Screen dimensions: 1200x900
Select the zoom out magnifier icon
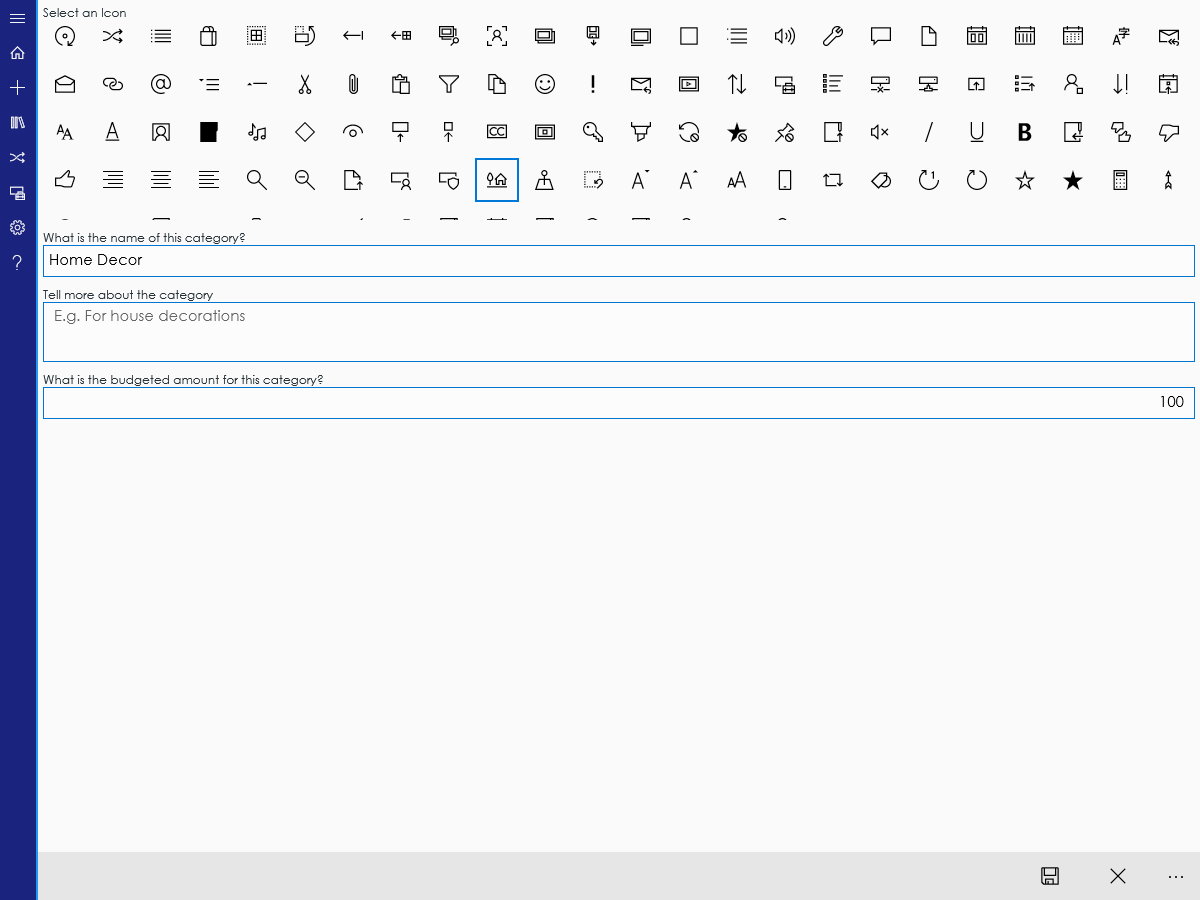pyautogui.click(x=305, y=180)
